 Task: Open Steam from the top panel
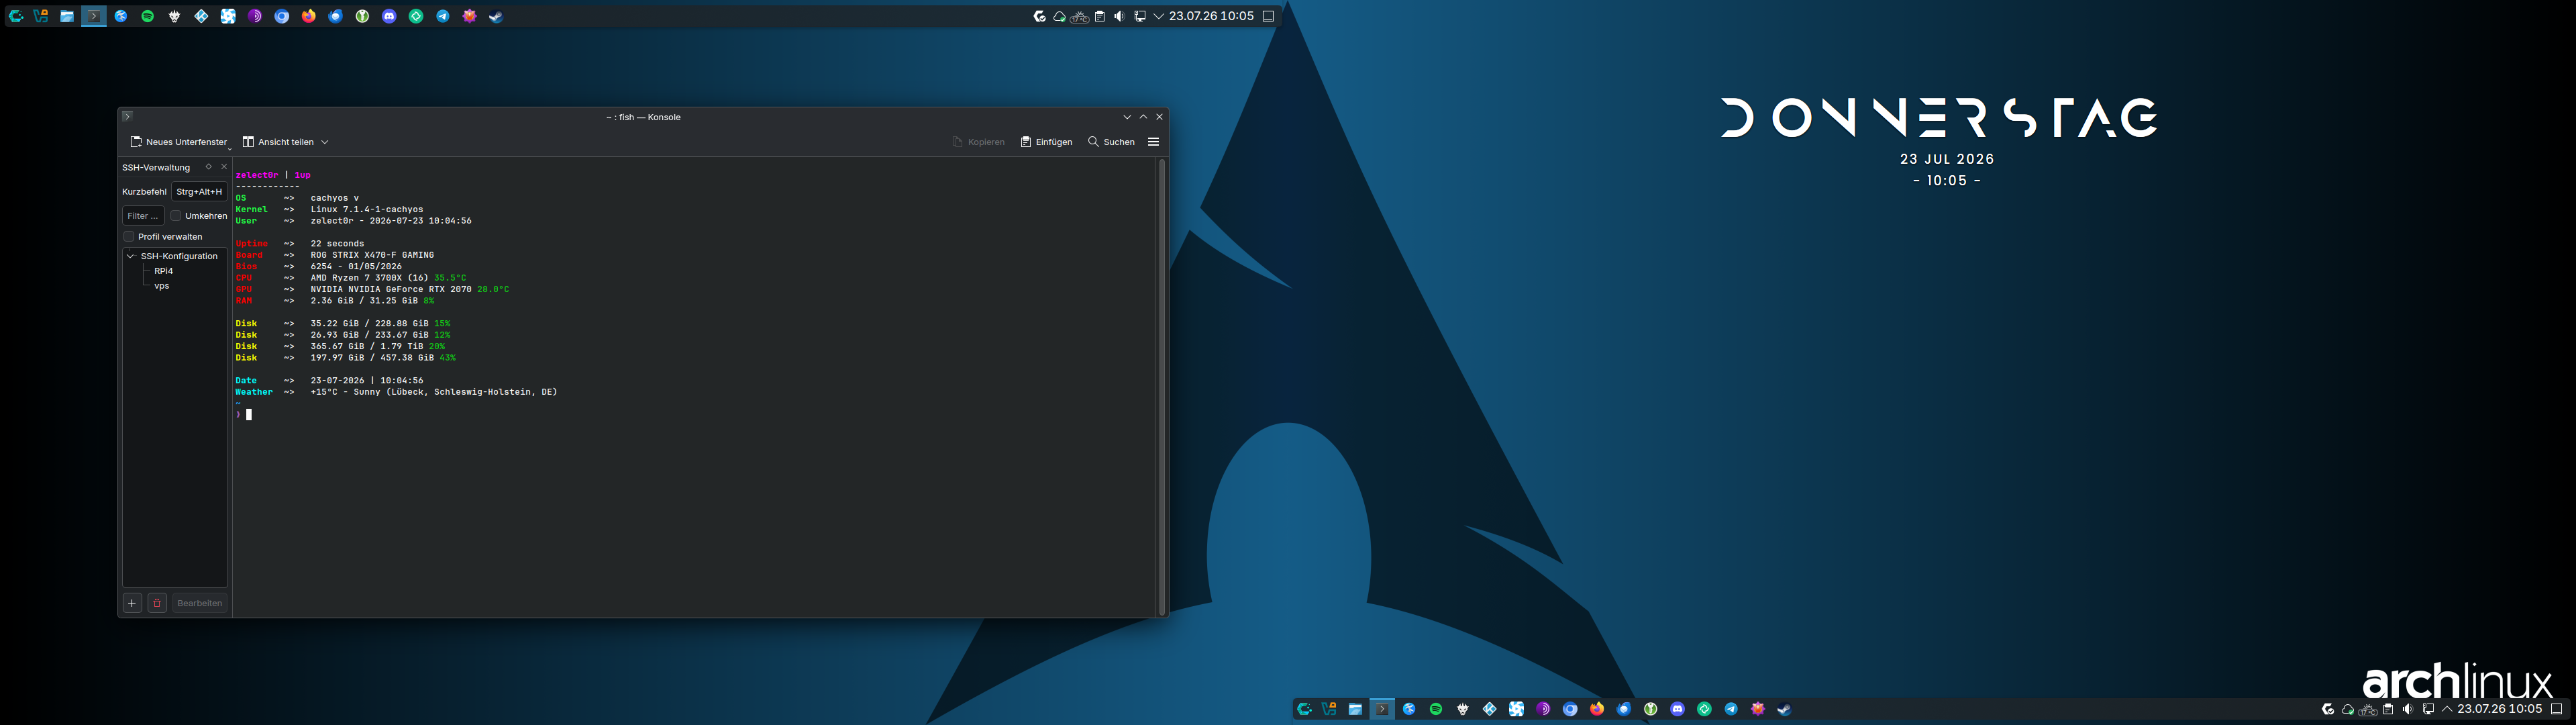[x=496, y=16]
